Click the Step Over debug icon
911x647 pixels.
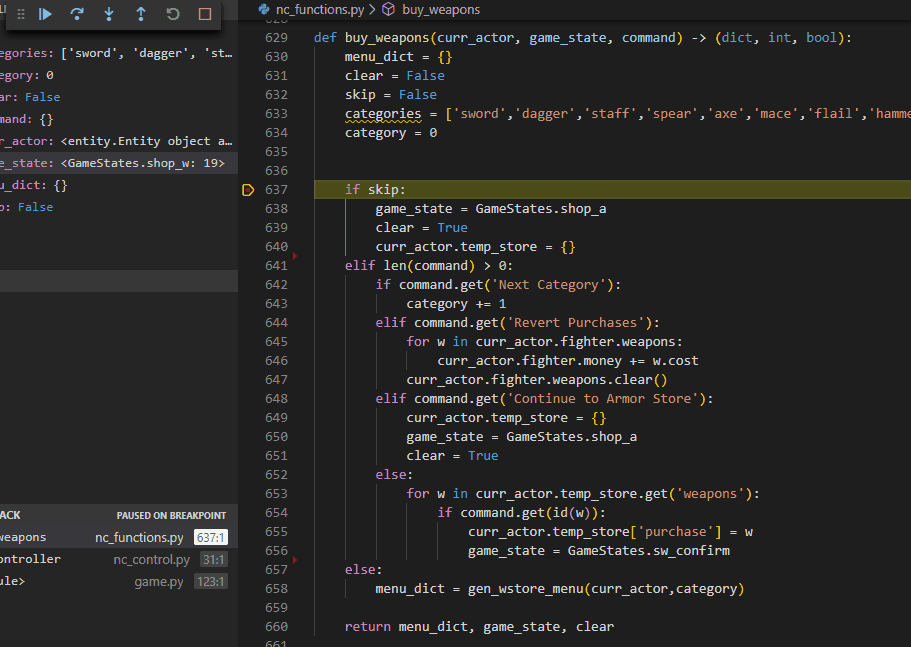77,14
